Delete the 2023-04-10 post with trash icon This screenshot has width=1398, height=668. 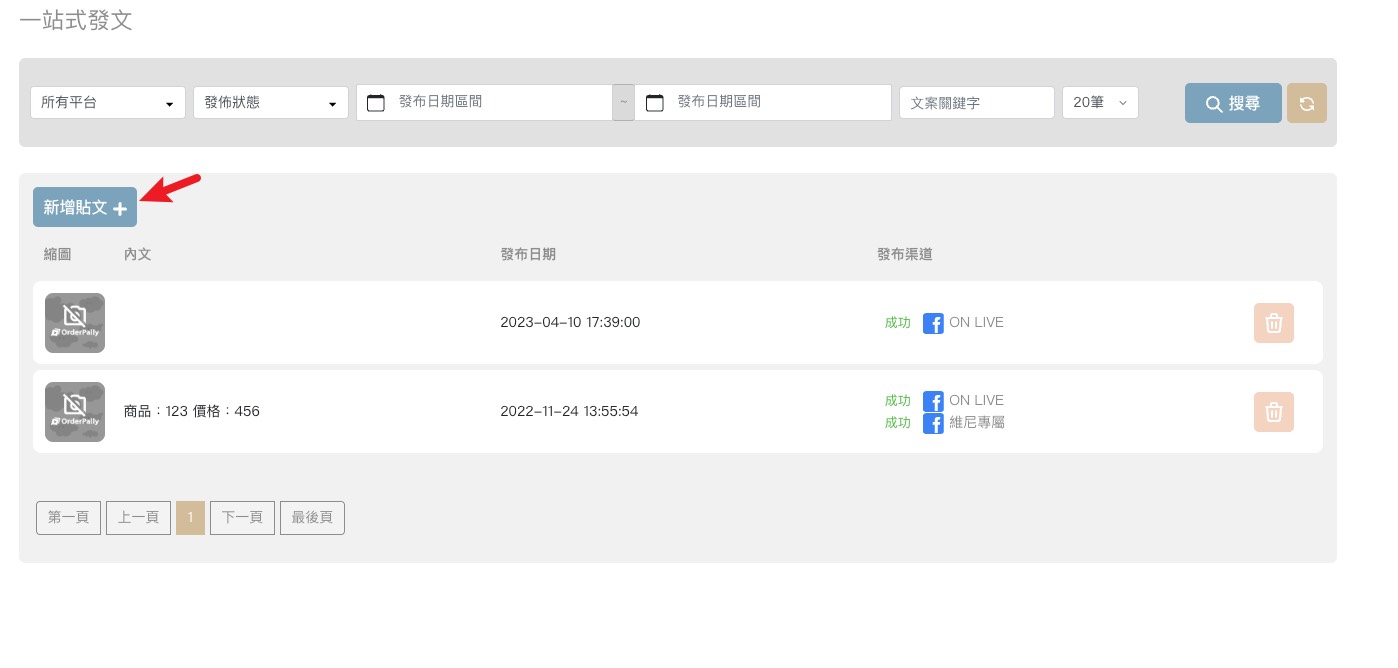pyautogui.click(x=1273, y=323)
